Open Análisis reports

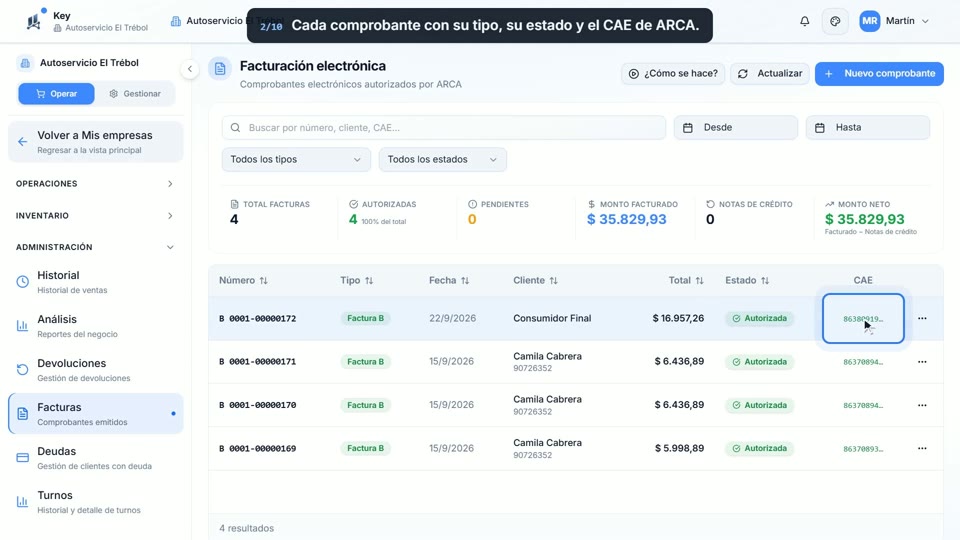[x=96, y=326]
